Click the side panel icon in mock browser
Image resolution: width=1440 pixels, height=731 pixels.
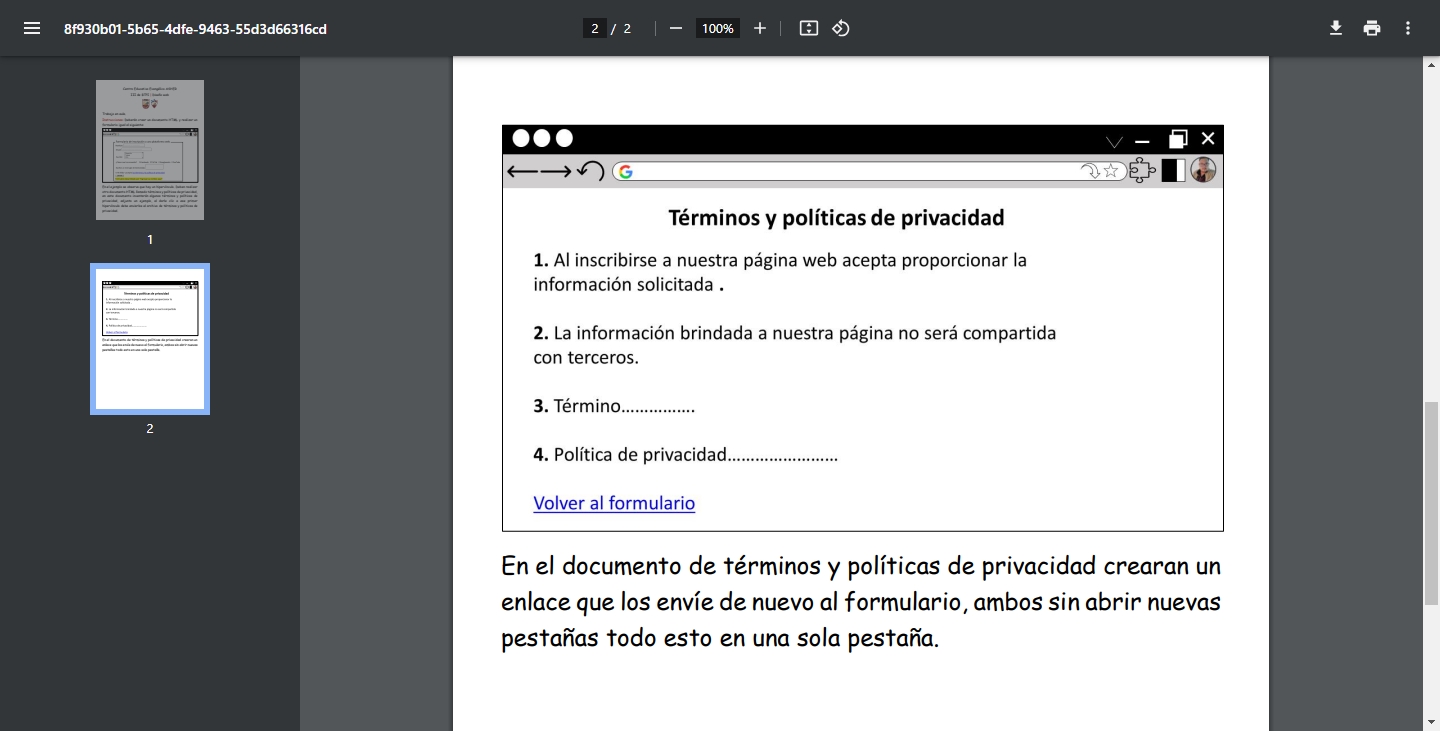pos(1173,171)
